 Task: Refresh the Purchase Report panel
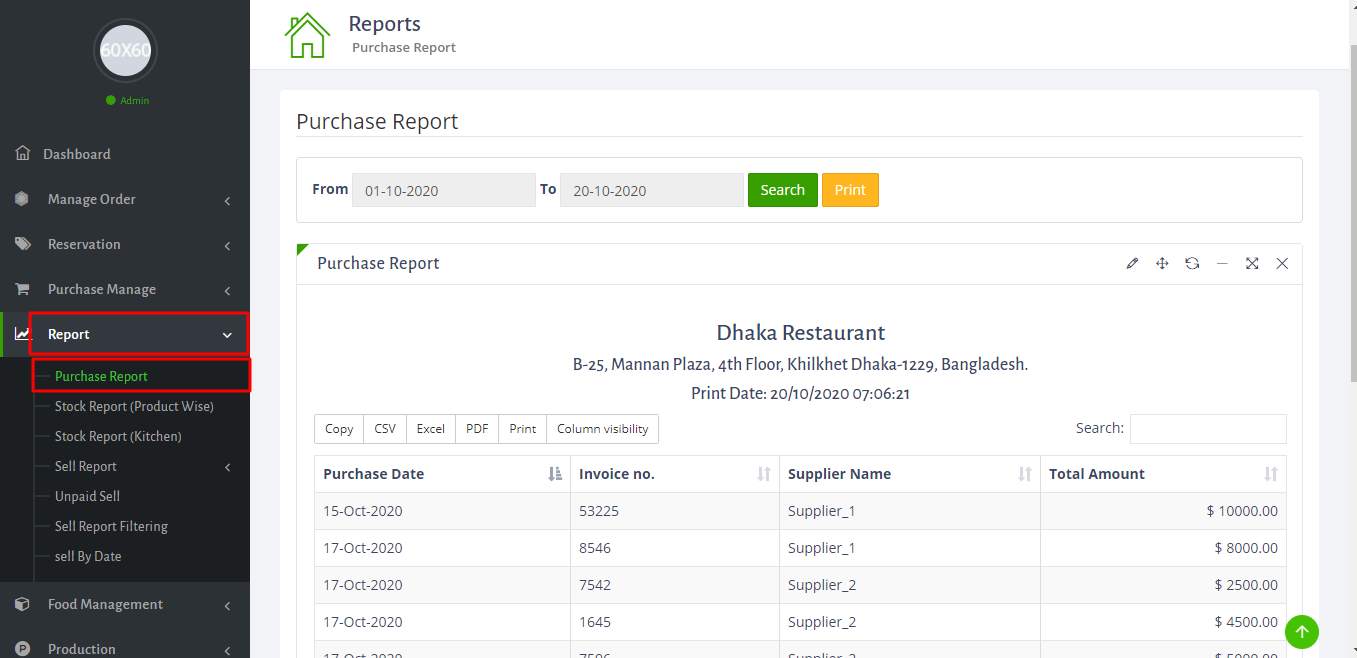coord(1192,263)
